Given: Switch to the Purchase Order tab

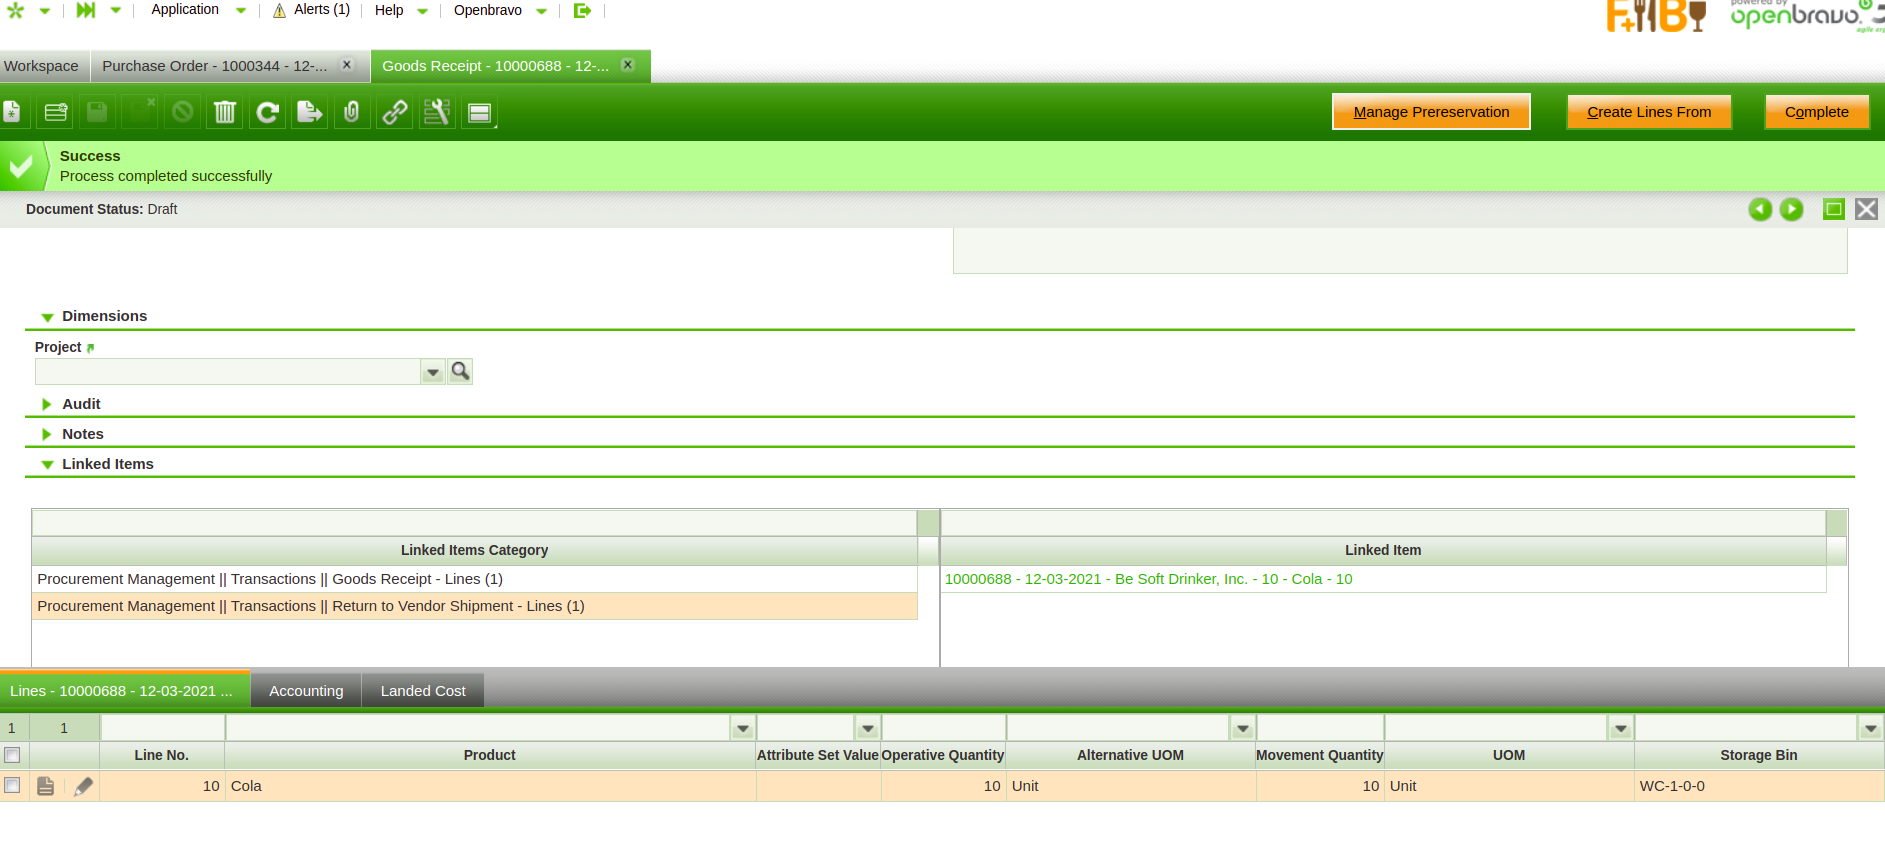Looking at the screenshot, I should coord(214,66).
